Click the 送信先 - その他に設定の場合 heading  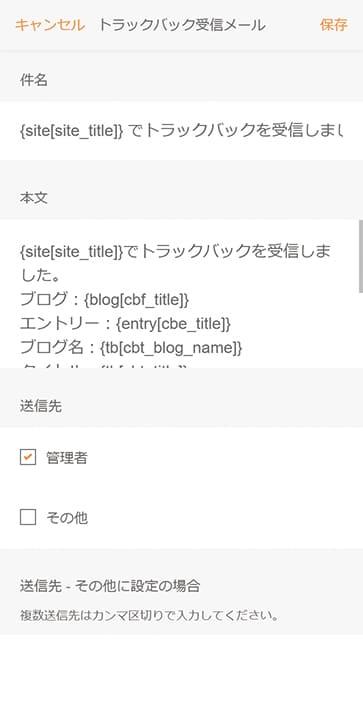[x=110, y=585]
